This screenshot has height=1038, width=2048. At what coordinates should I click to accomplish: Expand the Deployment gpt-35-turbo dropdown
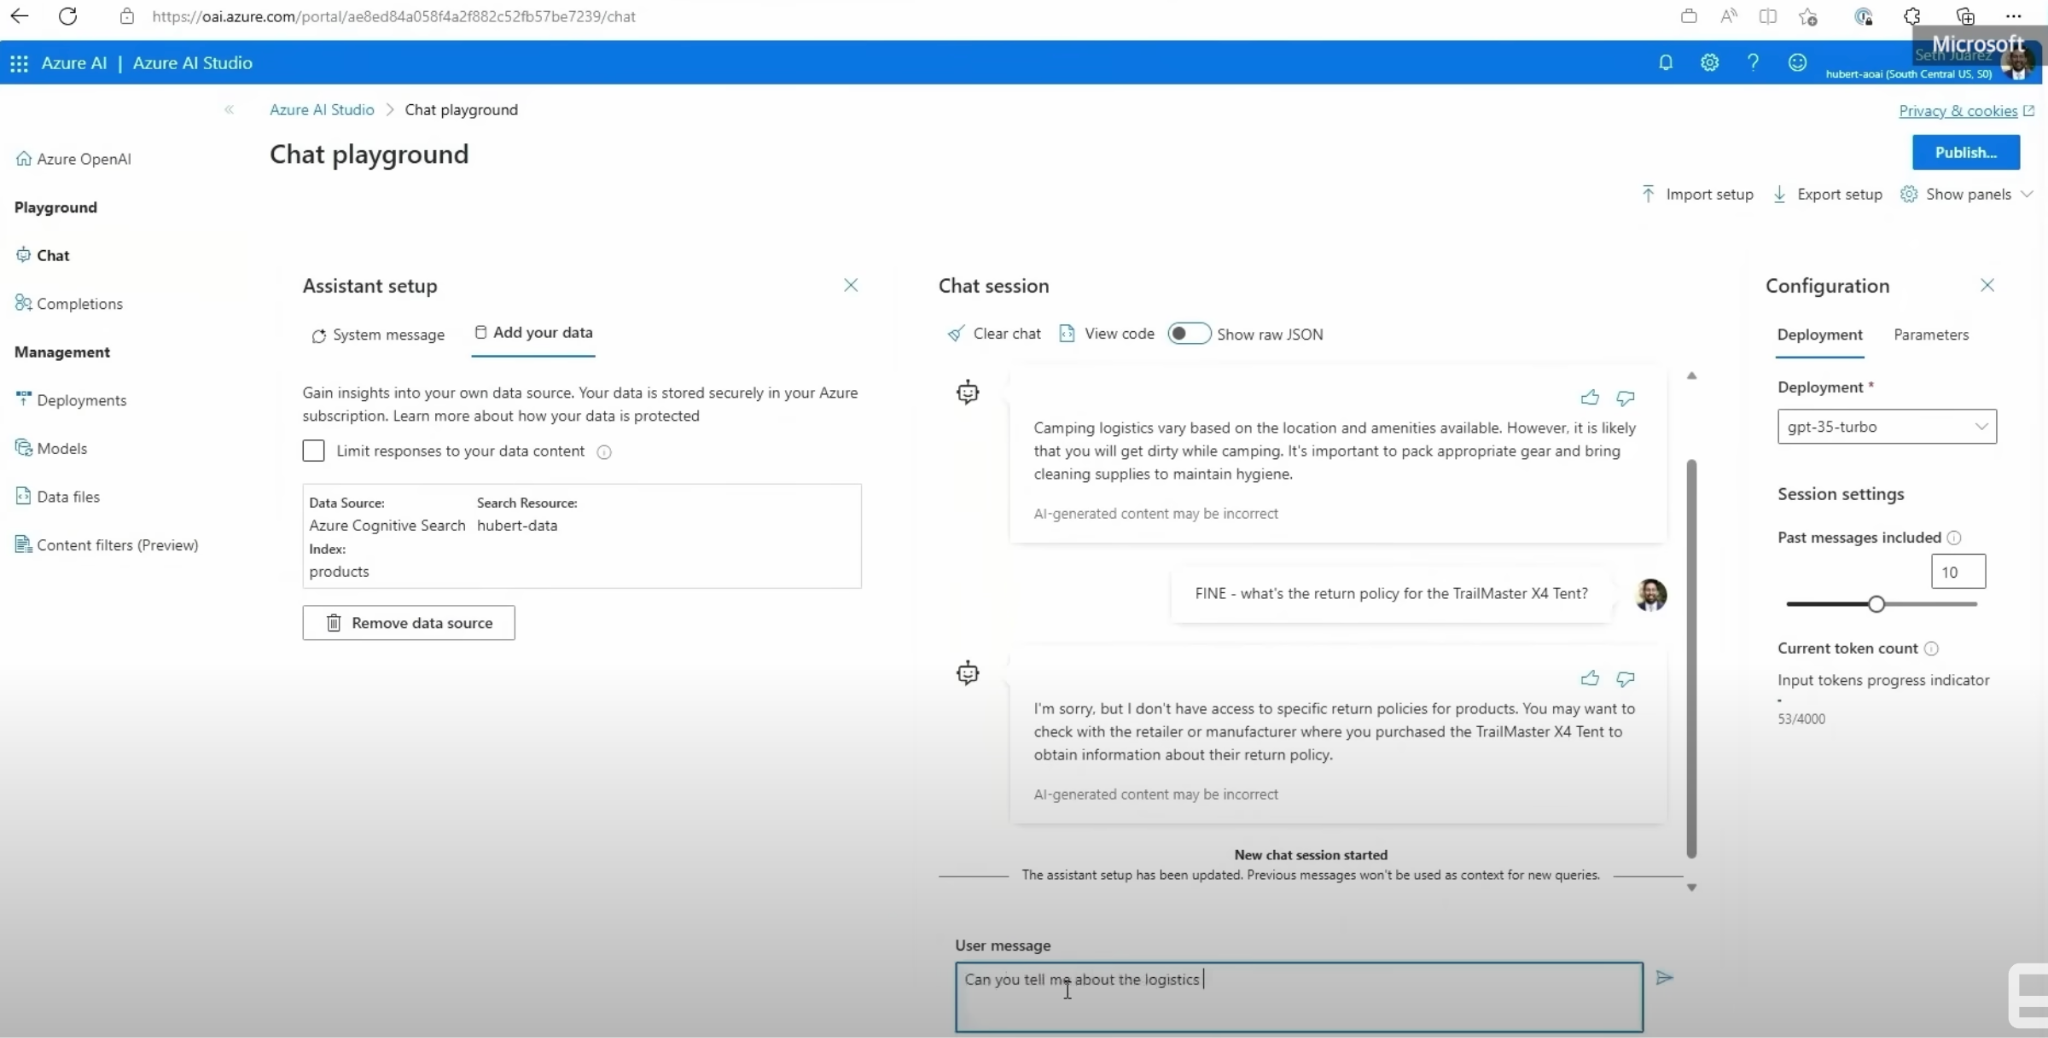[x=1886, y=427]
